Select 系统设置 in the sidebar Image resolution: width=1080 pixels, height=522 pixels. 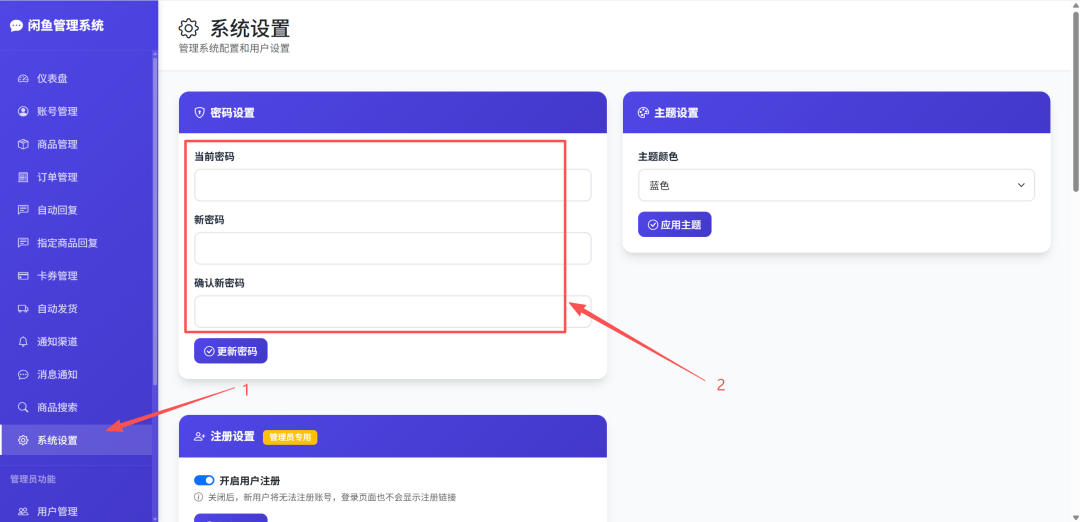tap(76, 441)
